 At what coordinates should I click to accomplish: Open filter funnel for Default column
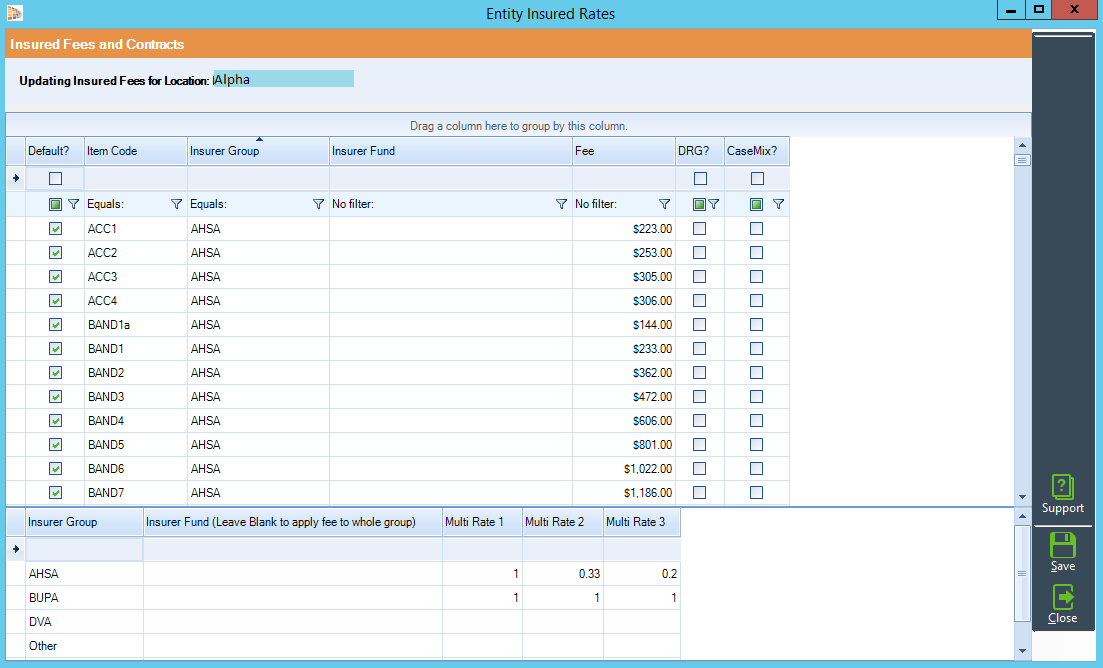[73, 204]
